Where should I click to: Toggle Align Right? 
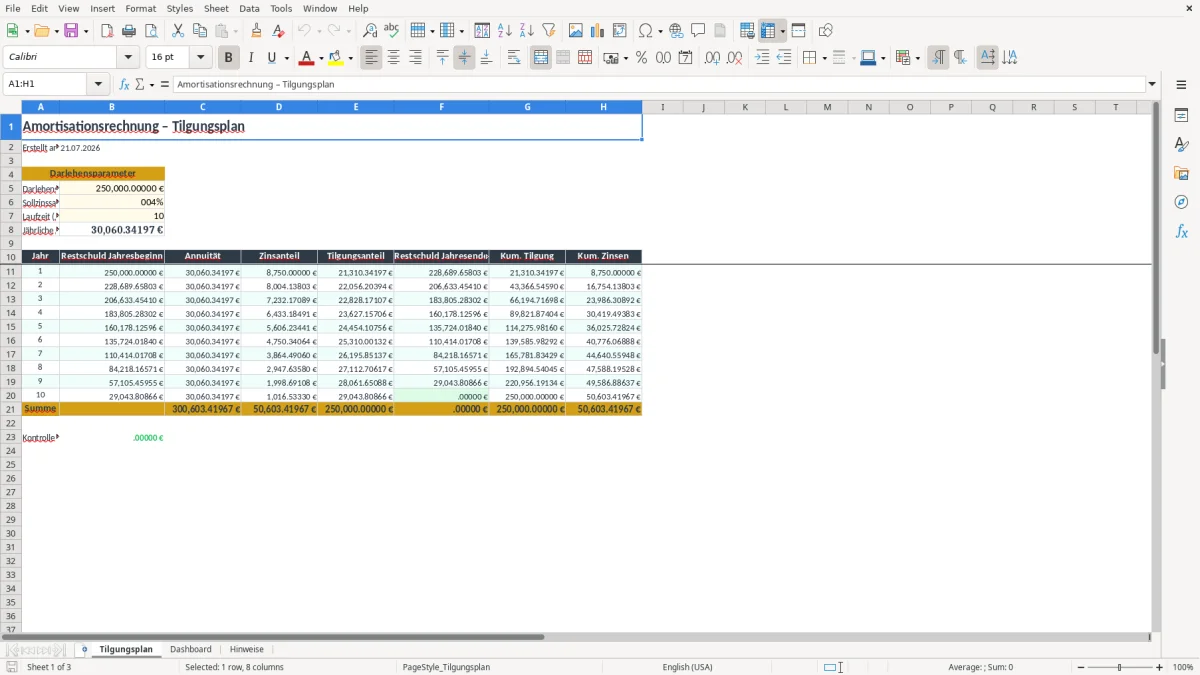click(x=415, y=58)
